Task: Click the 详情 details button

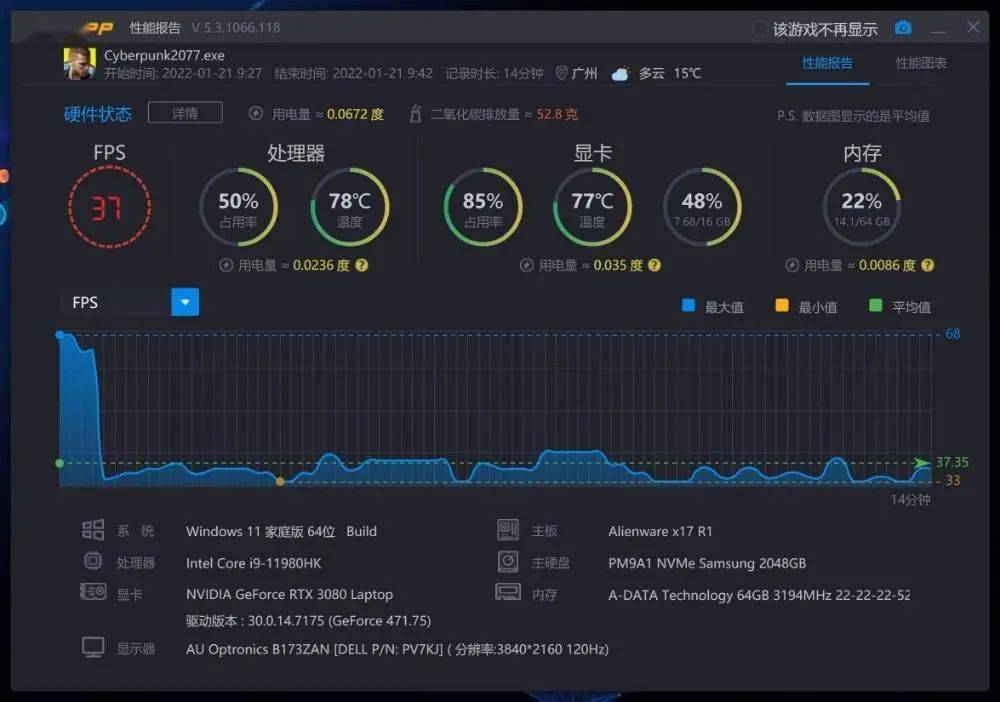Action: tap(185, 113)
